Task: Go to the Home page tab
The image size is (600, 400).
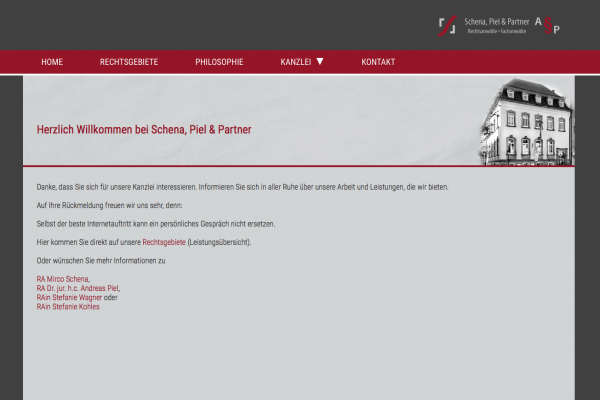Action: tap(52, 62)
